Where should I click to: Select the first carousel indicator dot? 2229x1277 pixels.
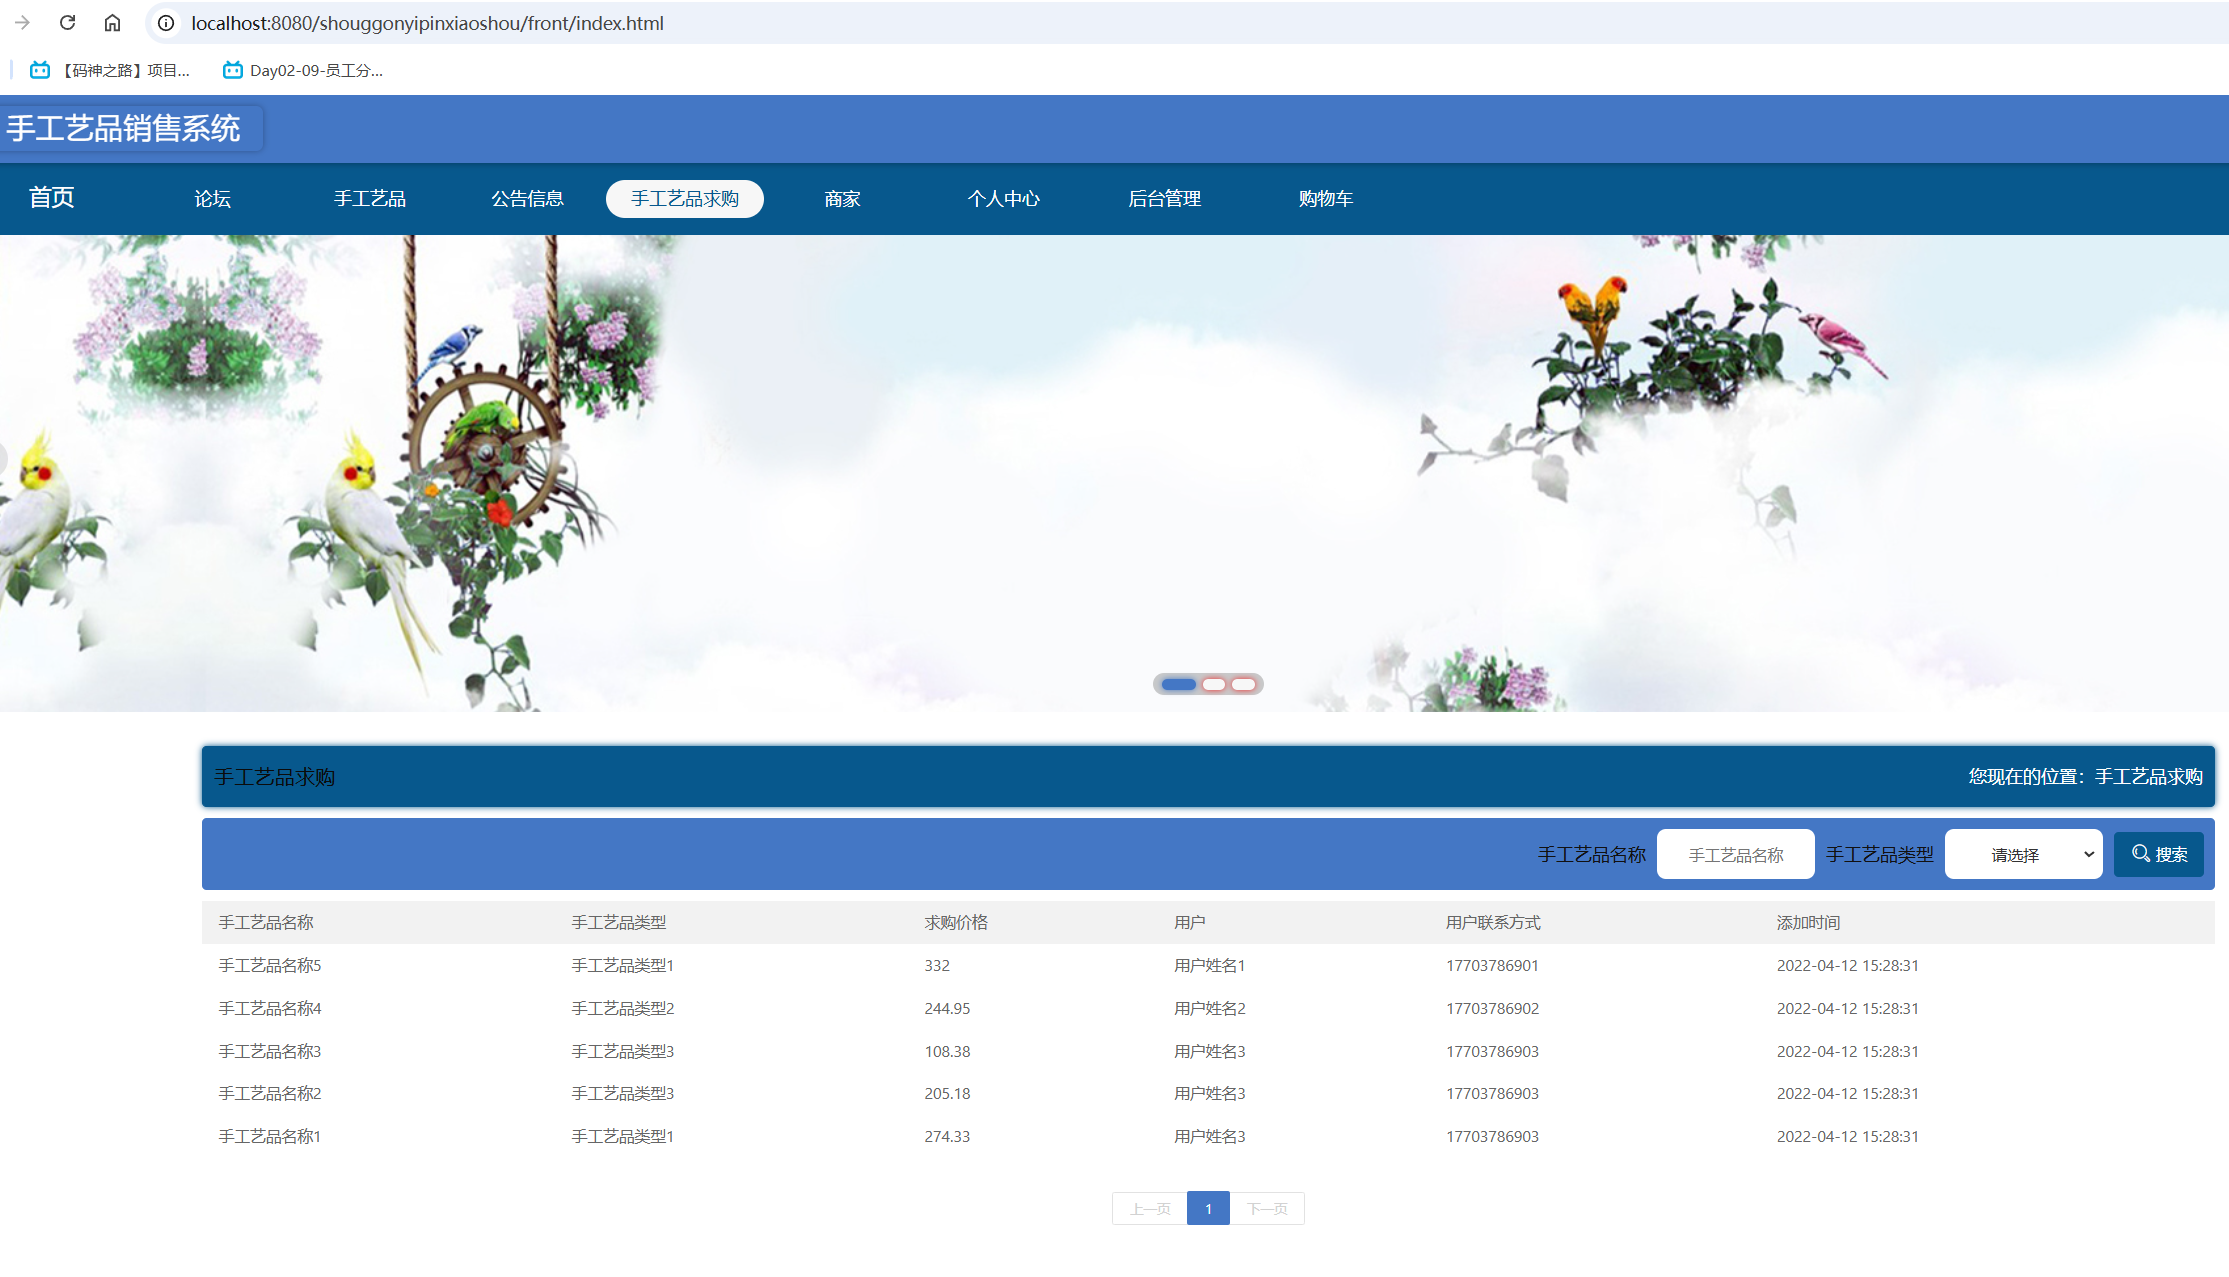point(1179,684)
